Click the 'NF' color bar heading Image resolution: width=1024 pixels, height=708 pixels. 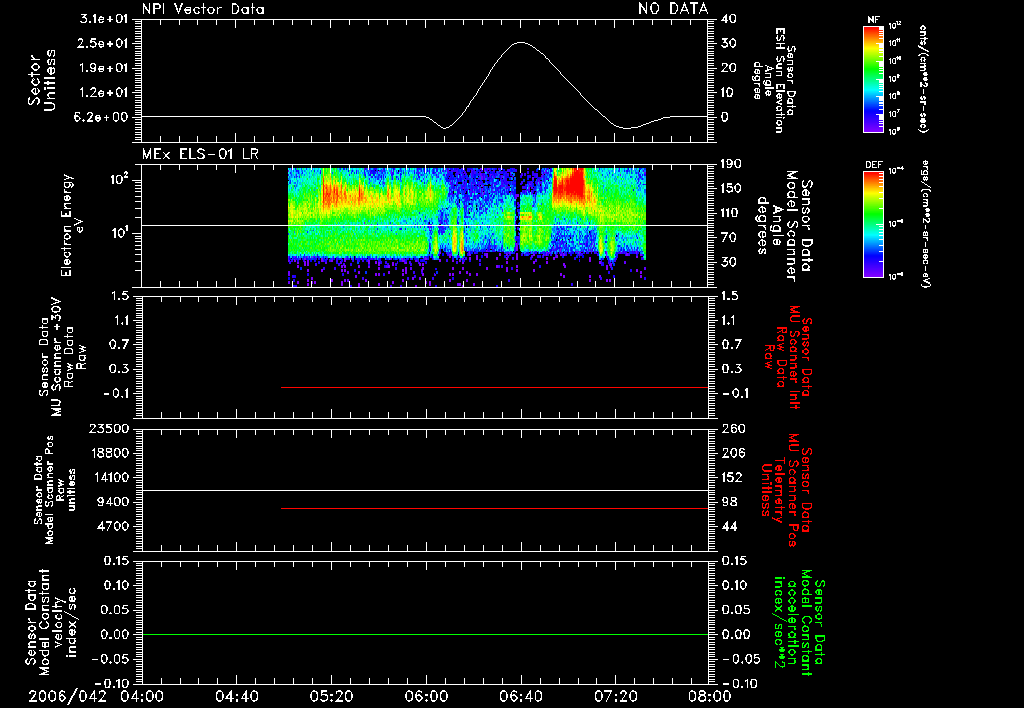coord(873,20)
